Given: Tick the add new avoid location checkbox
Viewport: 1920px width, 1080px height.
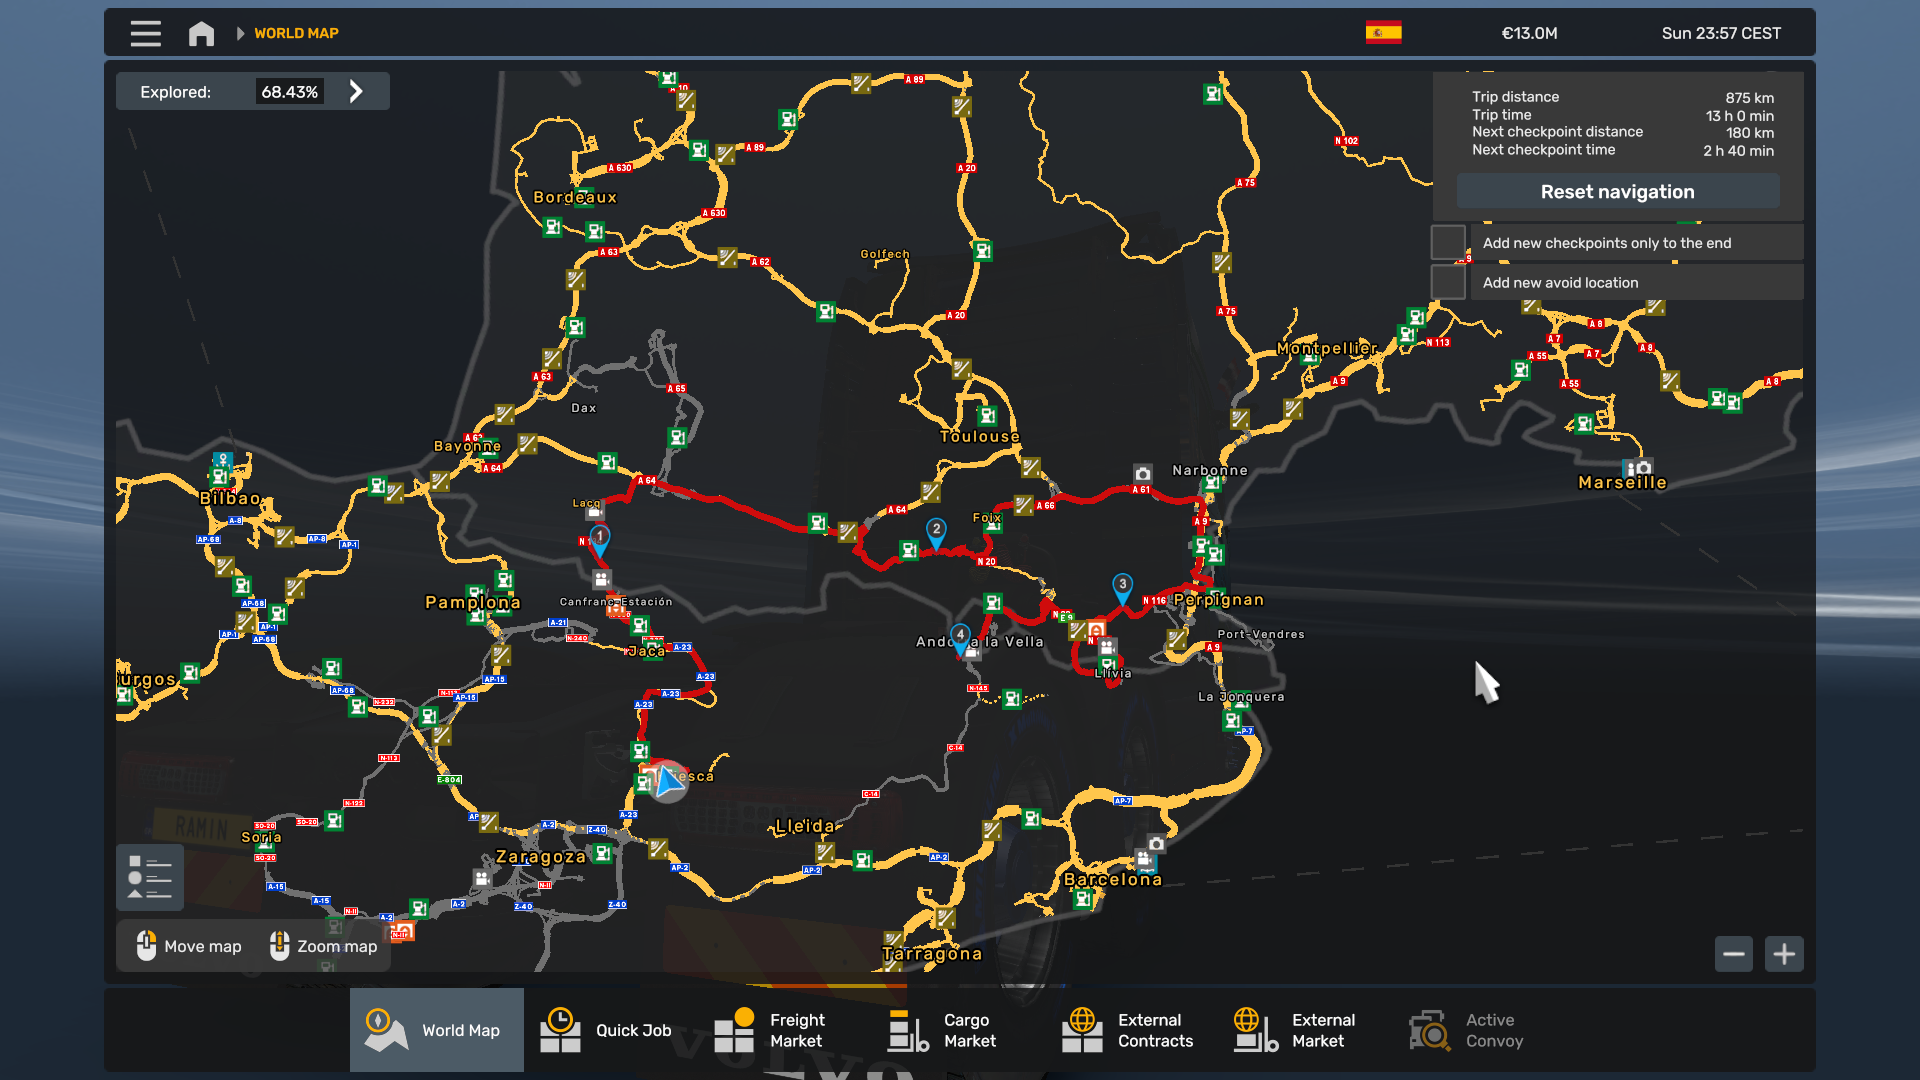Looking at the screenshot, I should (x=1447, y=283).
